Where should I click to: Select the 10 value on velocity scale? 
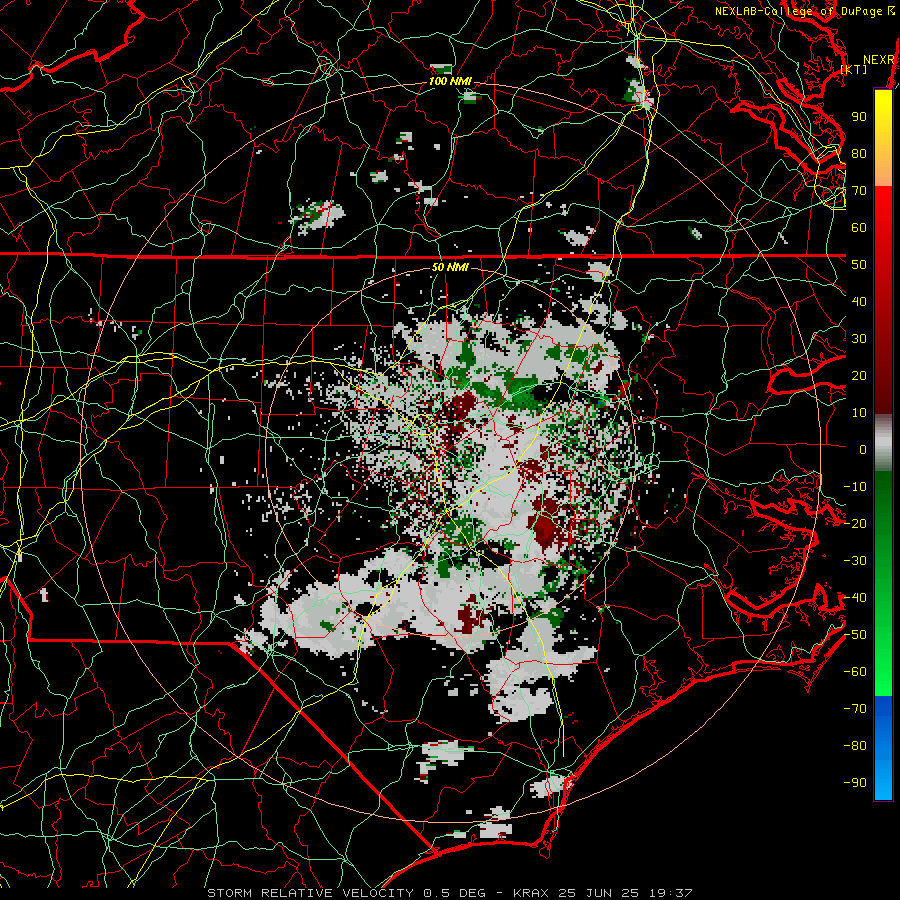click(859, 413)
